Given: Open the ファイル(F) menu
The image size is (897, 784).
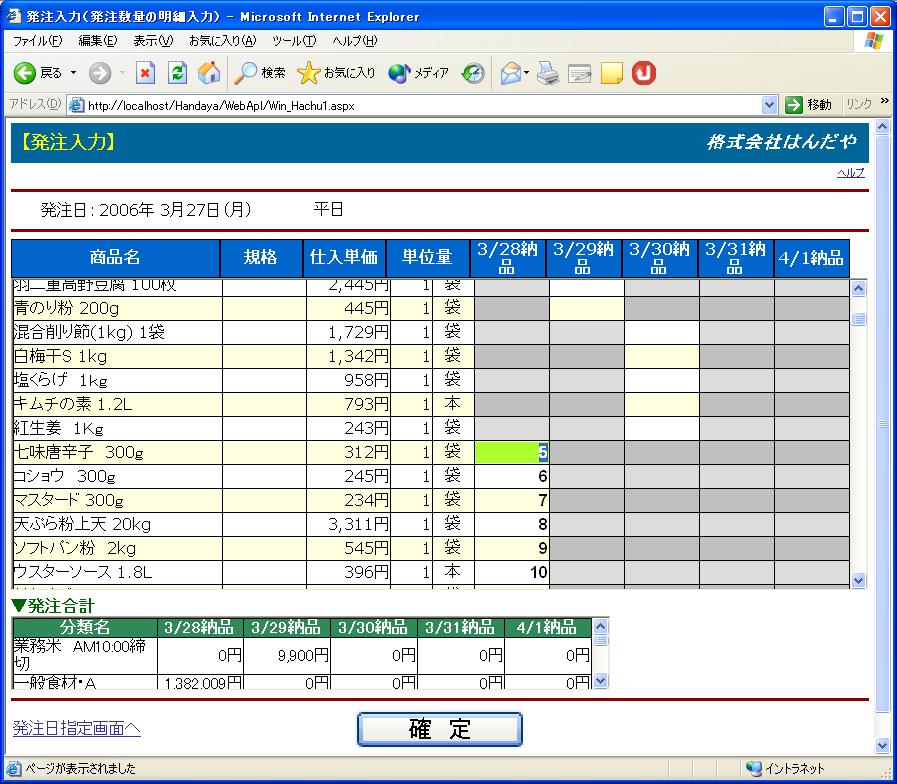Looking at the screenshot, I should coord(37,41).
